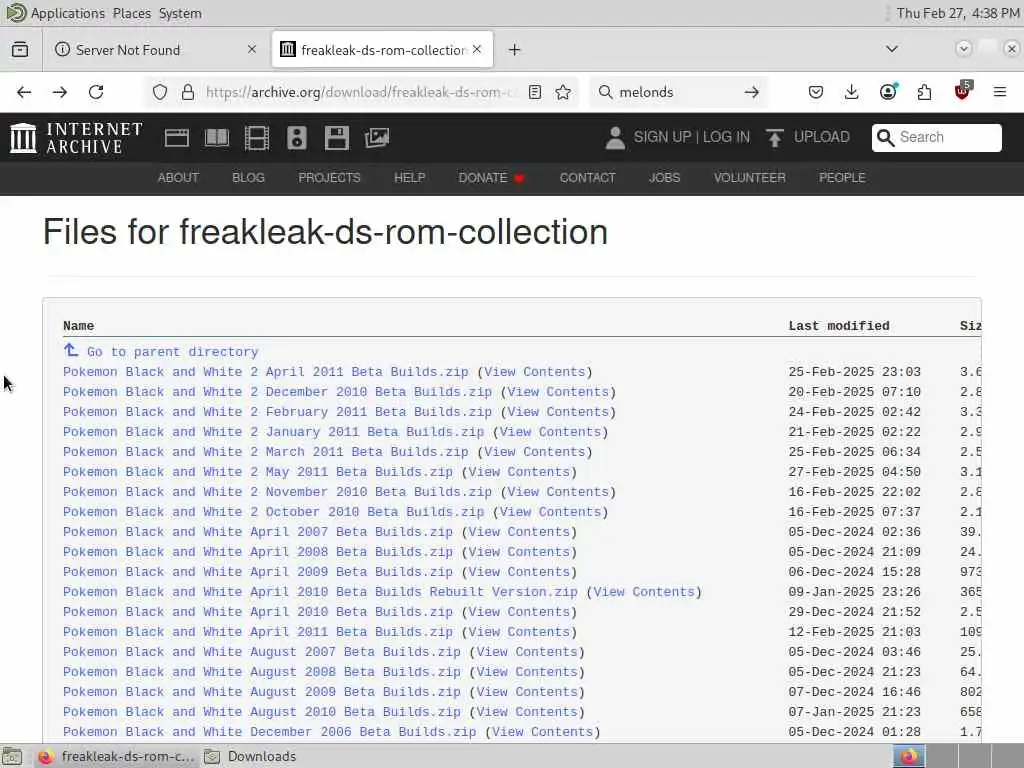Screen dimensions: 1024x768
Task: Go forward to the next page
Action: coord(60,92)
